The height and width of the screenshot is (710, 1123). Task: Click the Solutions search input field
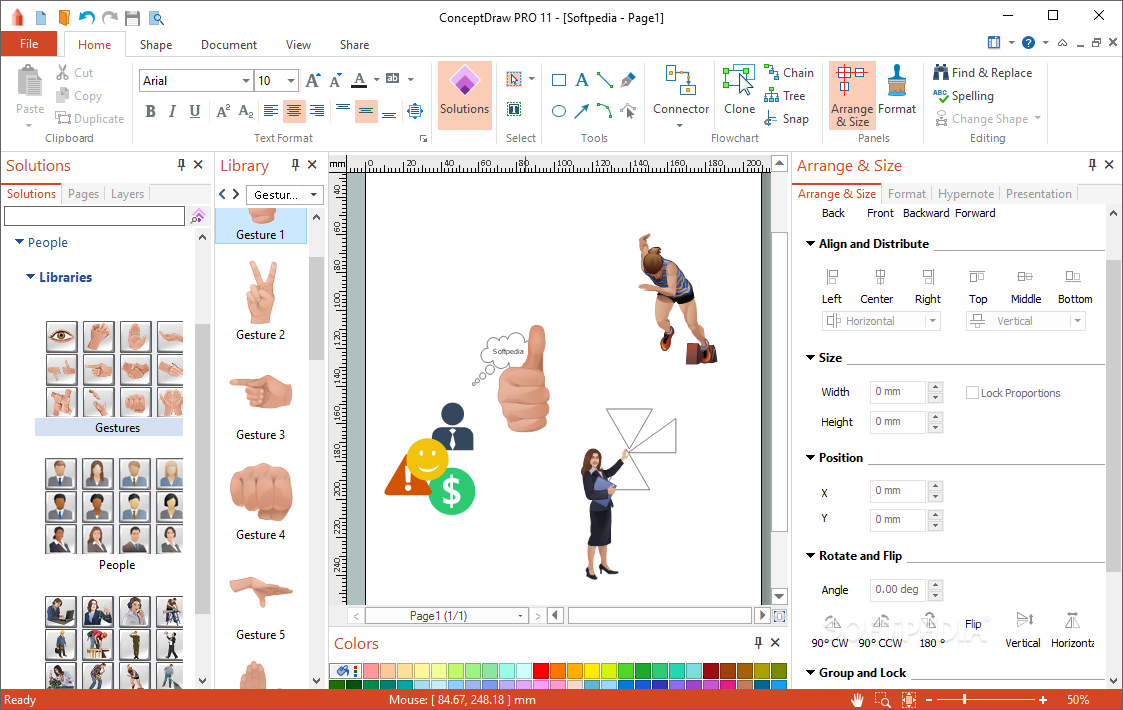point(95,216)
